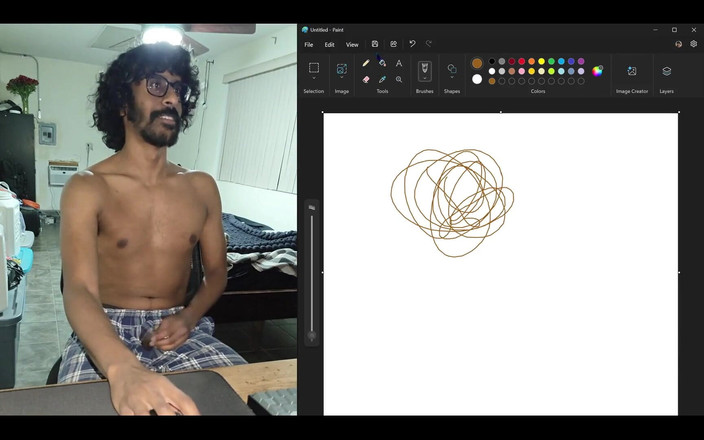Open the View menu
Viewport: 704px width, 440px height.
[352, 44]
